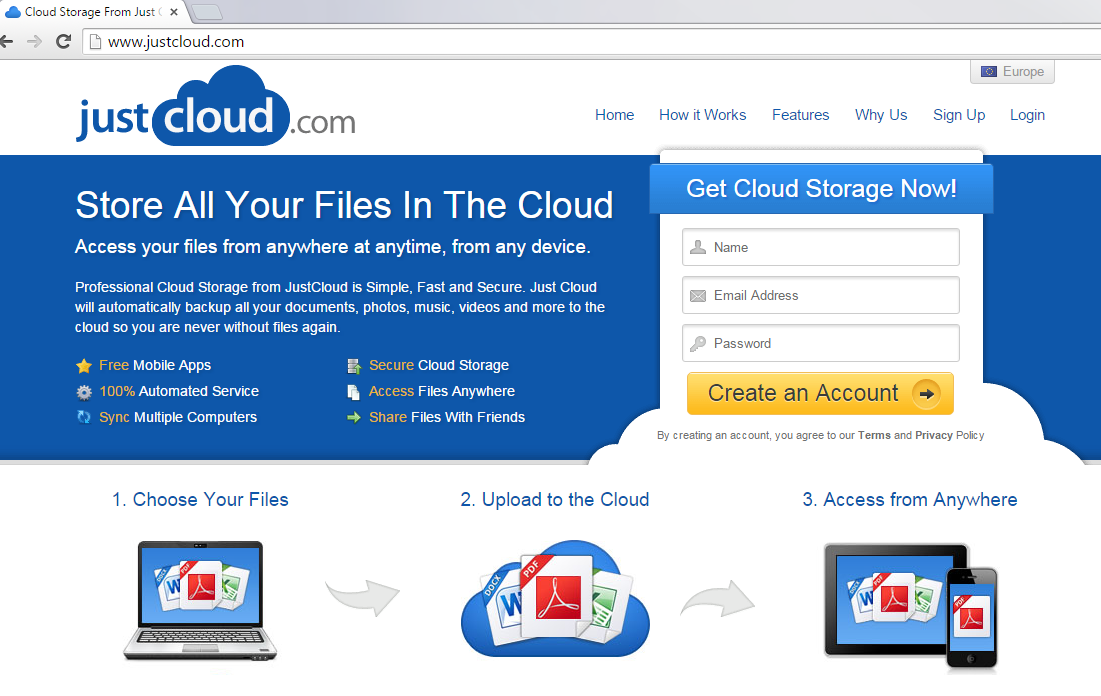Click the laptop files illustration
This screenshot has width=1101, height=696.
pyautogui.click(x=199, y=600)
